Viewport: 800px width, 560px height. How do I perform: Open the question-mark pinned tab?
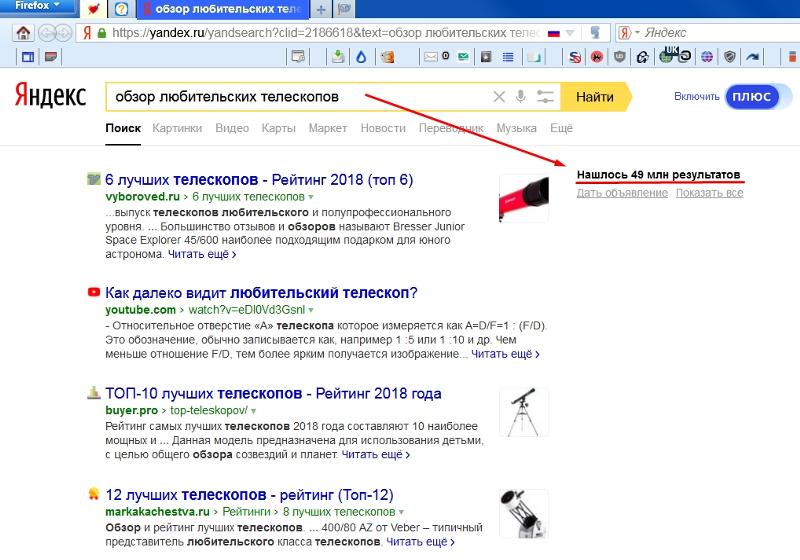[x=121, y=9]
